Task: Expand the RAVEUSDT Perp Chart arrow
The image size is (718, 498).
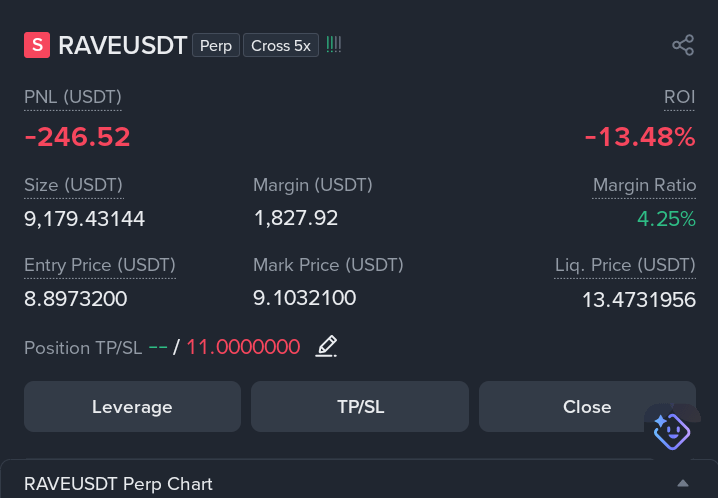Action: click(x=683, y=483)
